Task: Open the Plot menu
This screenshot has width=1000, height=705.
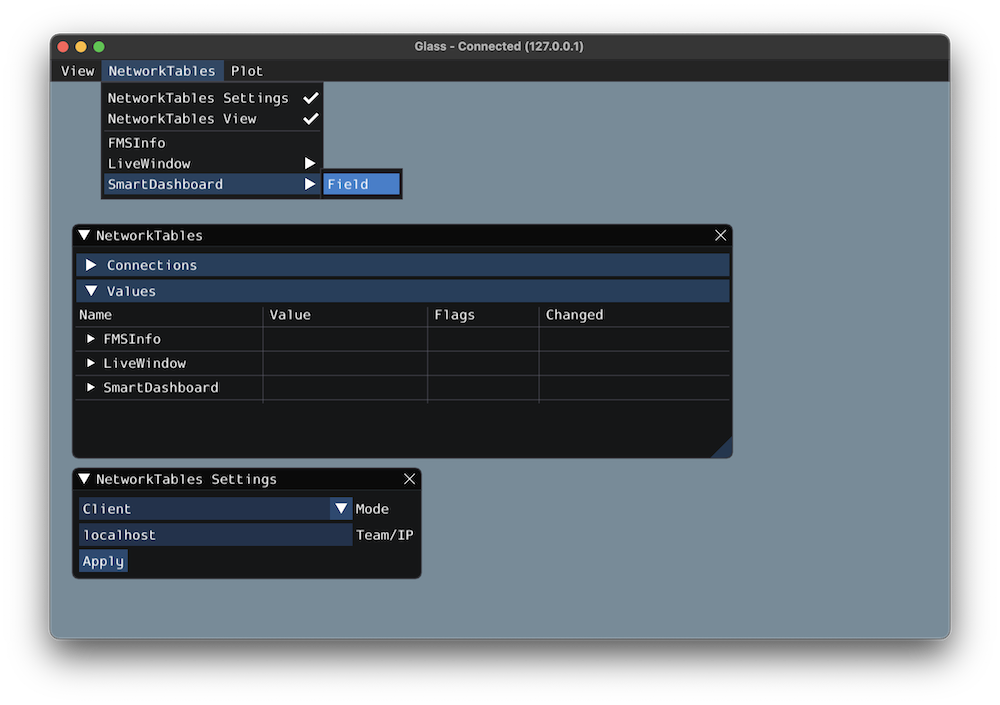Action: click(247, 71)
